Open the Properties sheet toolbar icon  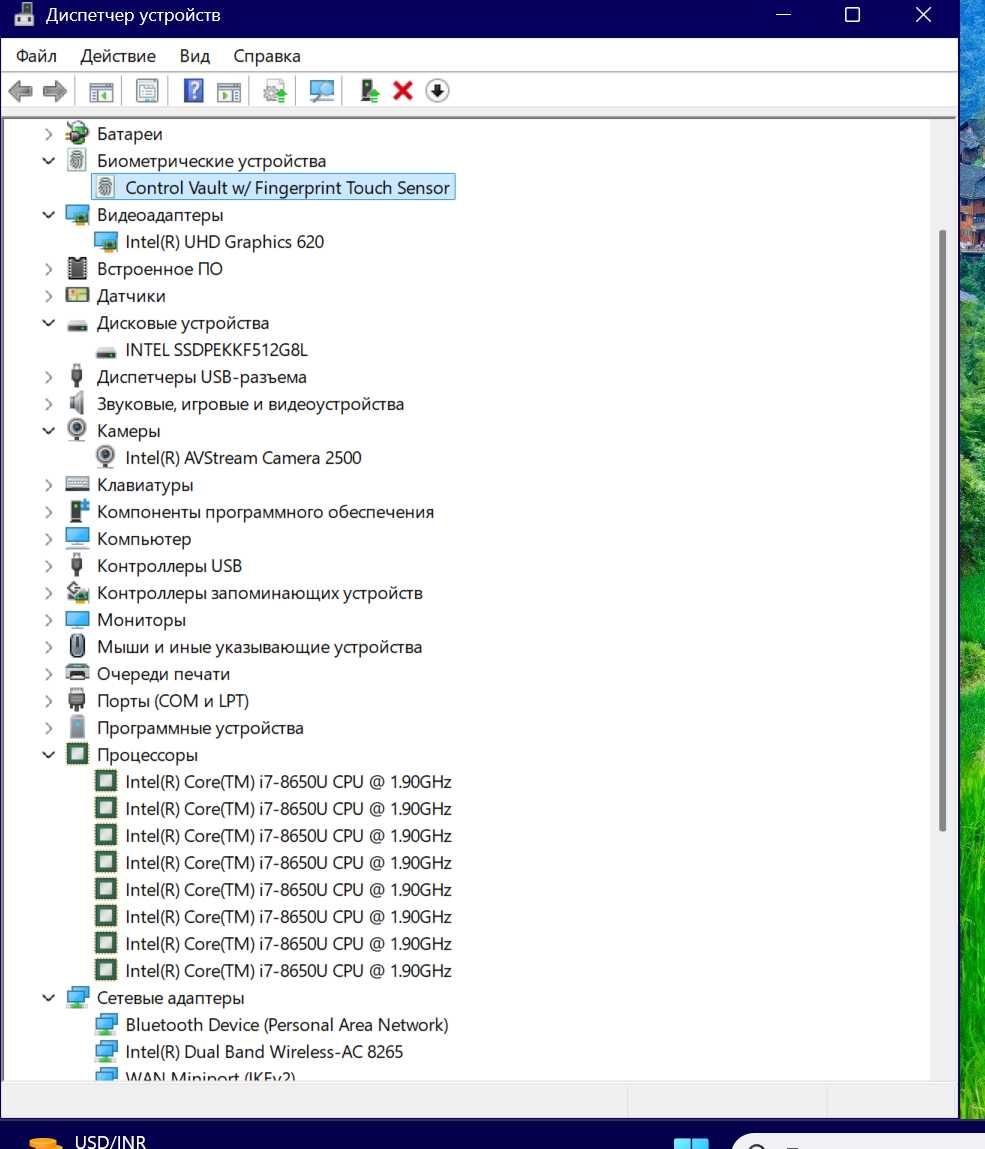[147, 91]
